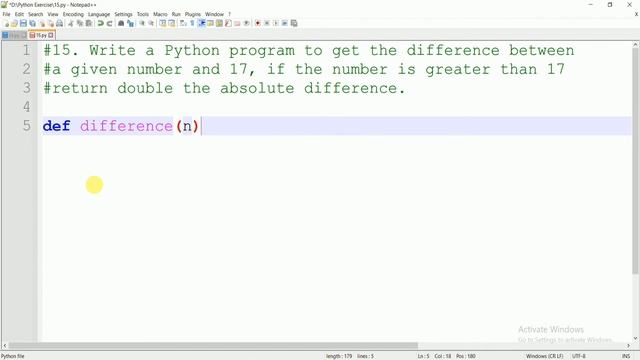The width and height of the screenshot is (640, 360).
Task: Open the Tools menu
Action: pos(143,14)
